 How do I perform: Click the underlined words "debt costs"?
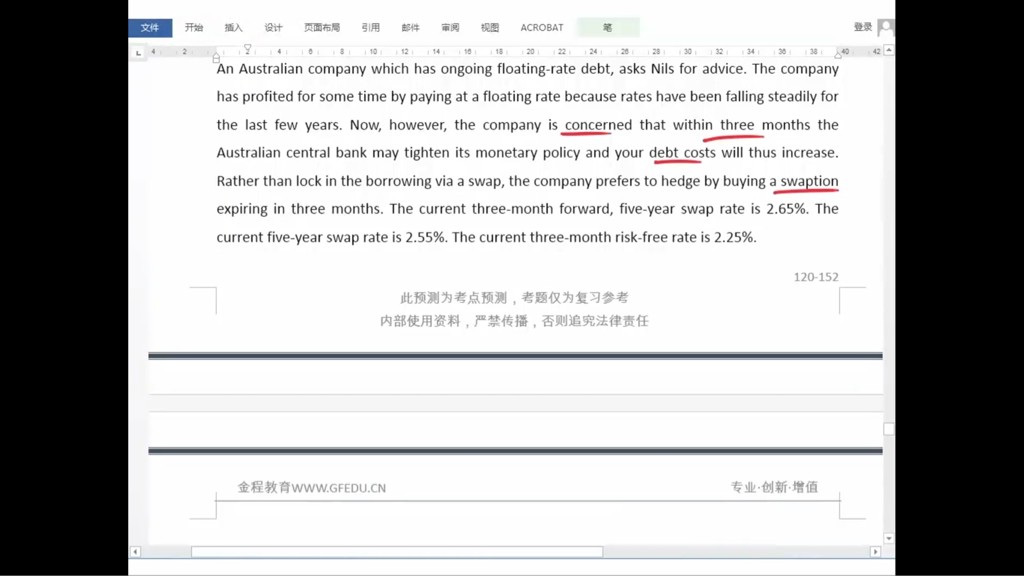click(682, 153)
